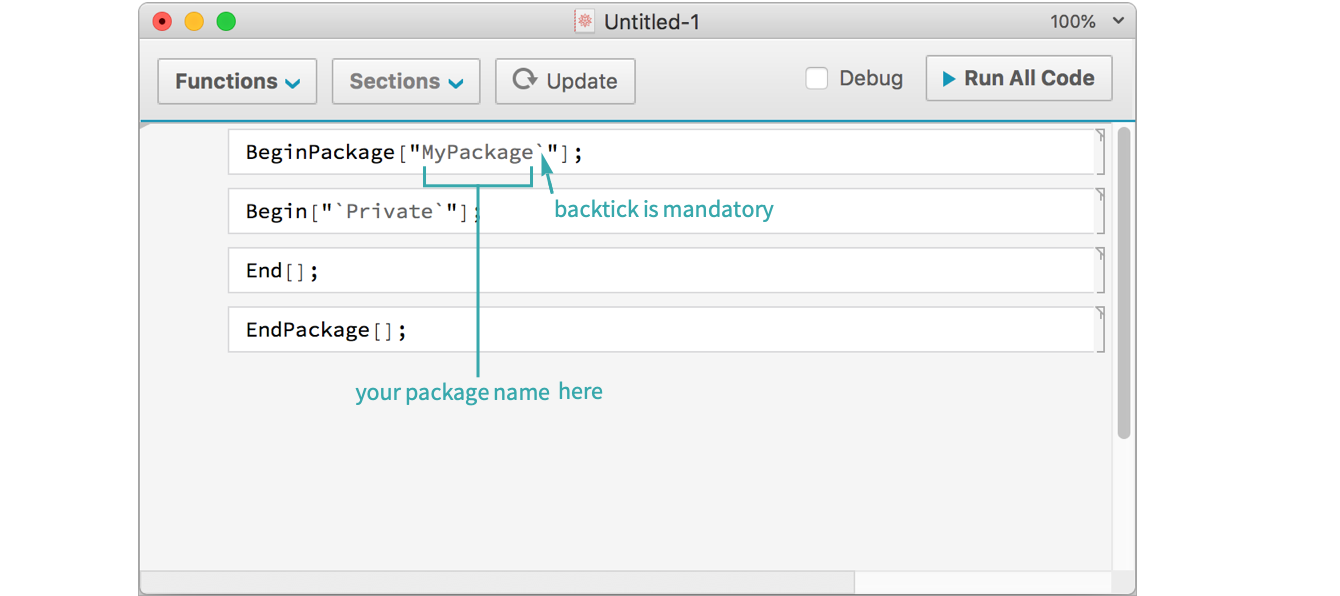The image size is (1340, 596).
Task: Place cursor in BeginPackage code cell
Action: [800, 152]
